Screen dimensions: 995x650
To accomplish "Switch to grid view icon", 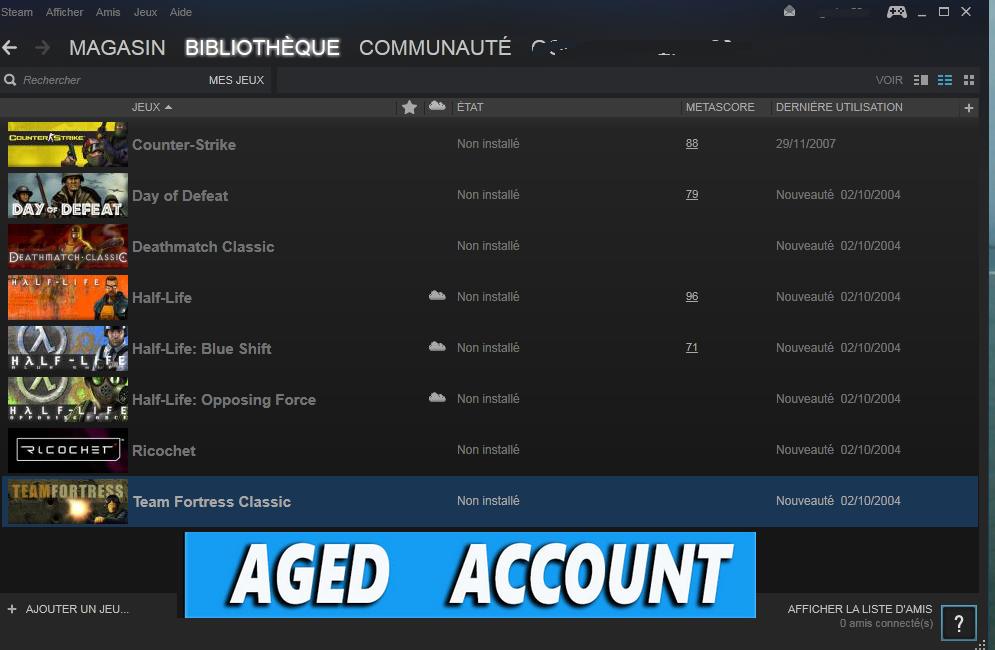I will point(968,80).
